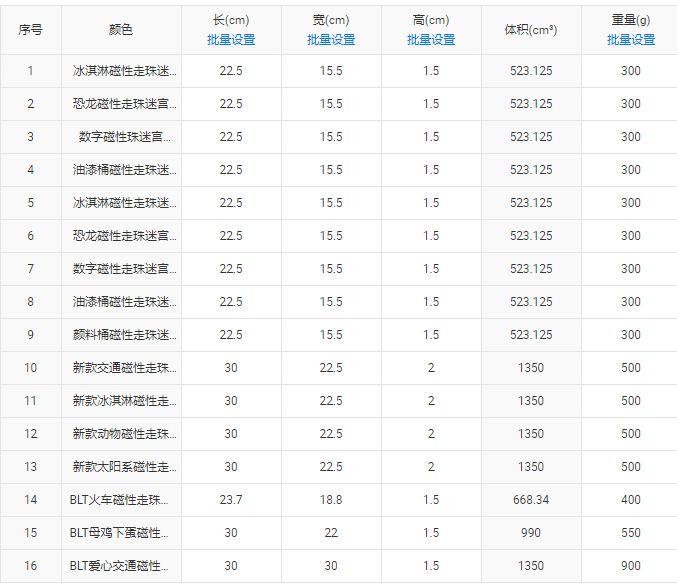Select color name in row 5 冰淇淋磁性走珠迷
The width and height of the screenshot is (677, 586).
tap(124, 203)
